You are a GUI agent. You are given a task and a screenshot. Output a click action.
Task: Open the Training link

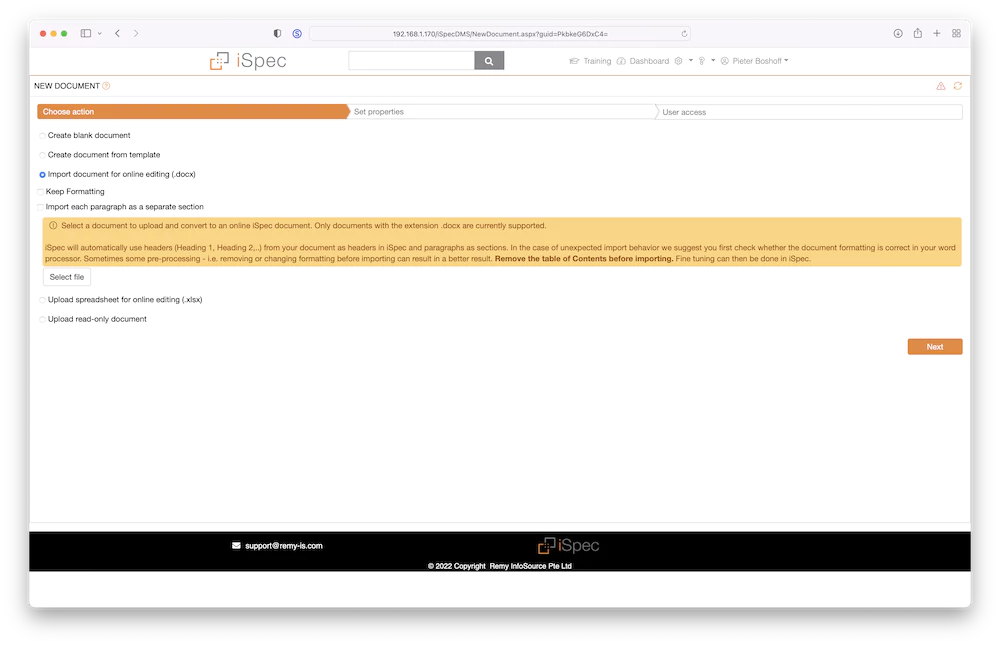click(597, 61)
